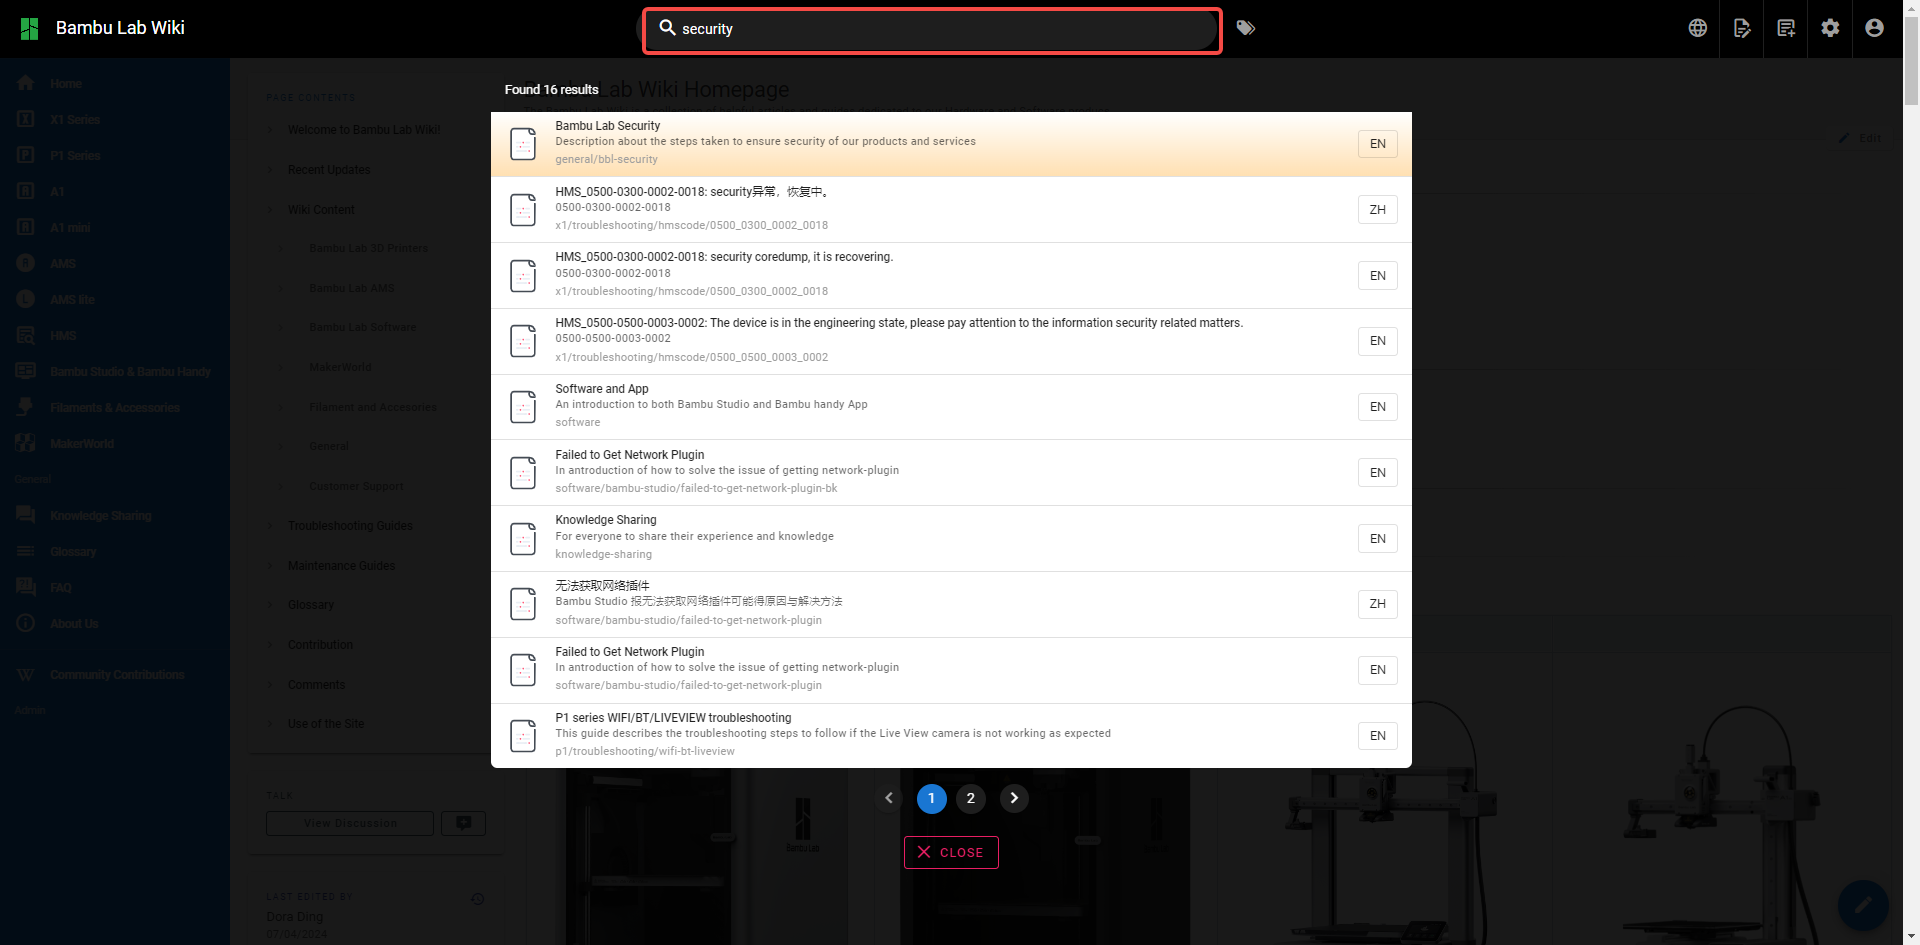Click EN badge on Software and App row
This screenshot has width=1920, height=945.
pyautogui.click(x=1378, y=407)
